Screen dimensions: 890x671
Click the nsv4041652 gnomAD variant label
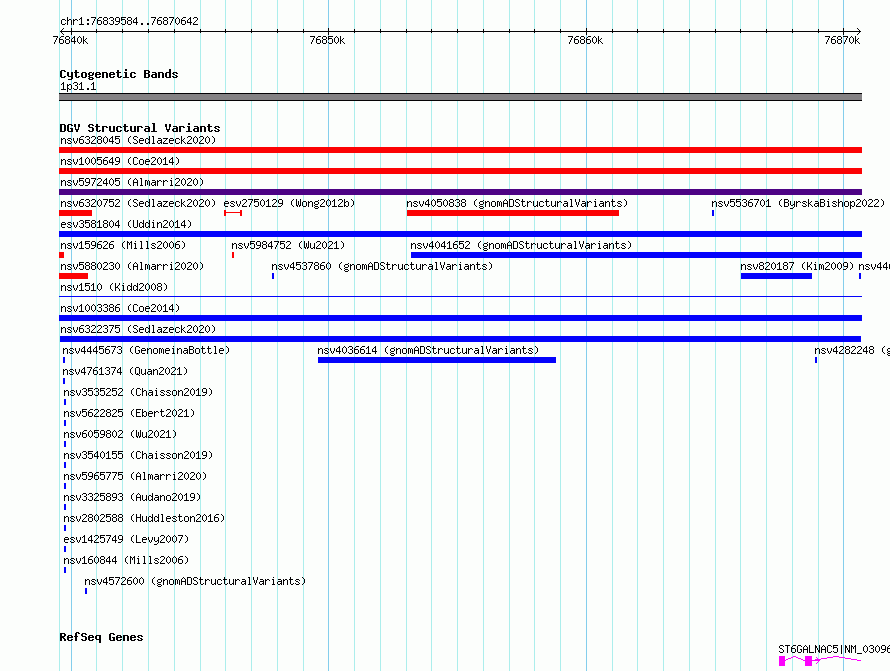pos(521,245)
